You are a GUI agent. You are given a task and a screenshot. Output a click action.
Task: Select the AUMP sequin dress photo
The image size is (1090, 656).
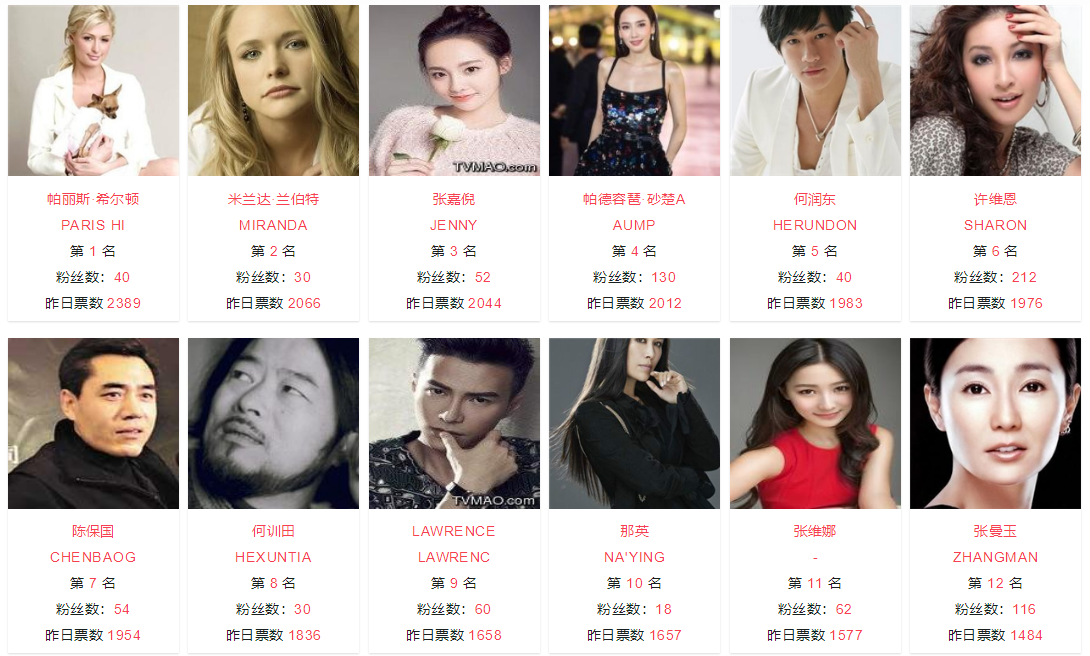[634, 90]
